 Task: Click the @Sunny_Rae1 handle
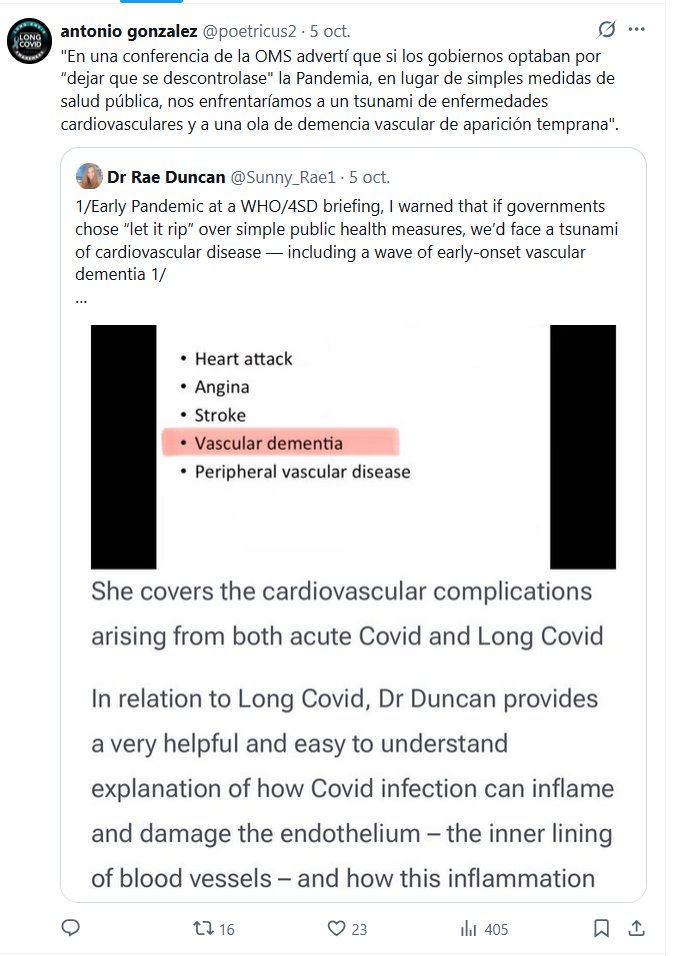(x=284, y=177)
